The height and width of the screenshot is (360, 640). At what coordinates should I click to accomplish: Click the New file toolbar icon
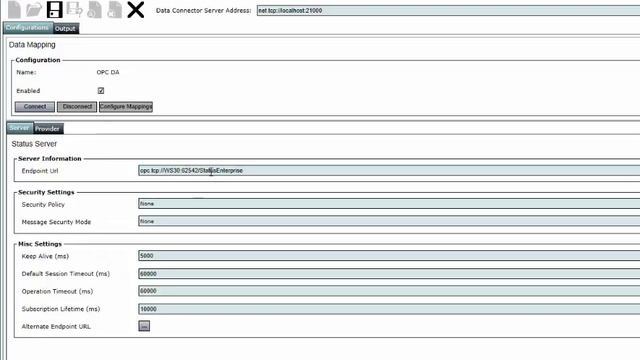(14, 9)
